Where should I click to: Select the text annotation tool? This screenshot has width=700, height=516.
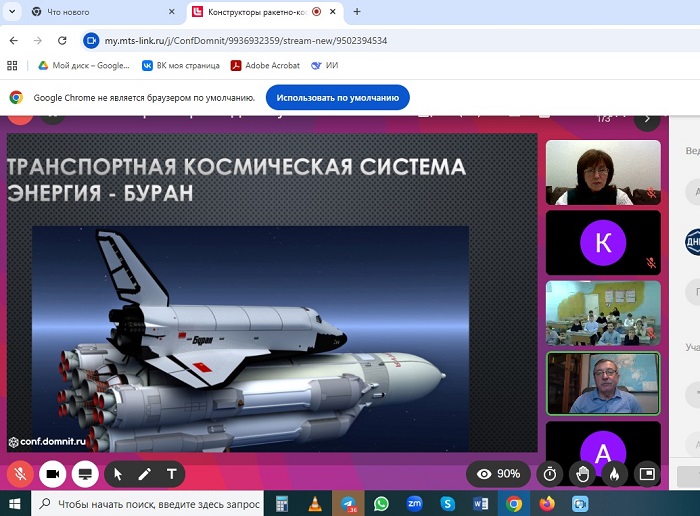[x=171, y=473]
